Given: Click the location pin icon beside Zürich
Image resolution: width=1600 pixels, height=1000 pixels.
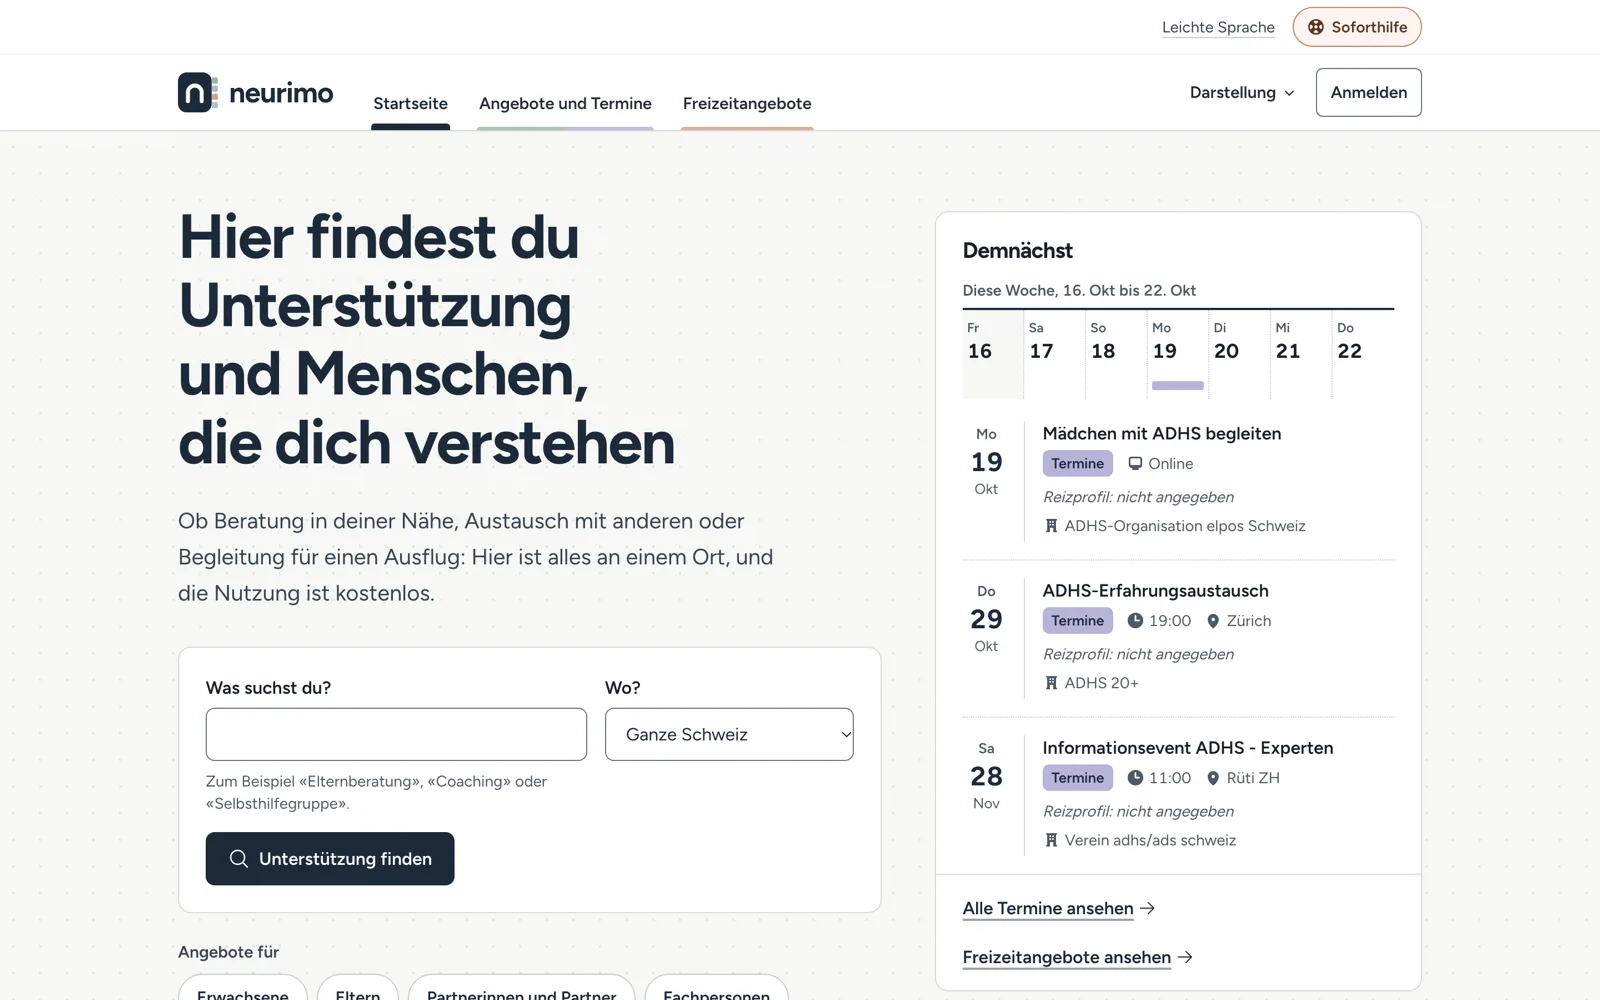Looking at the screenshot, I should [1213, 621].
